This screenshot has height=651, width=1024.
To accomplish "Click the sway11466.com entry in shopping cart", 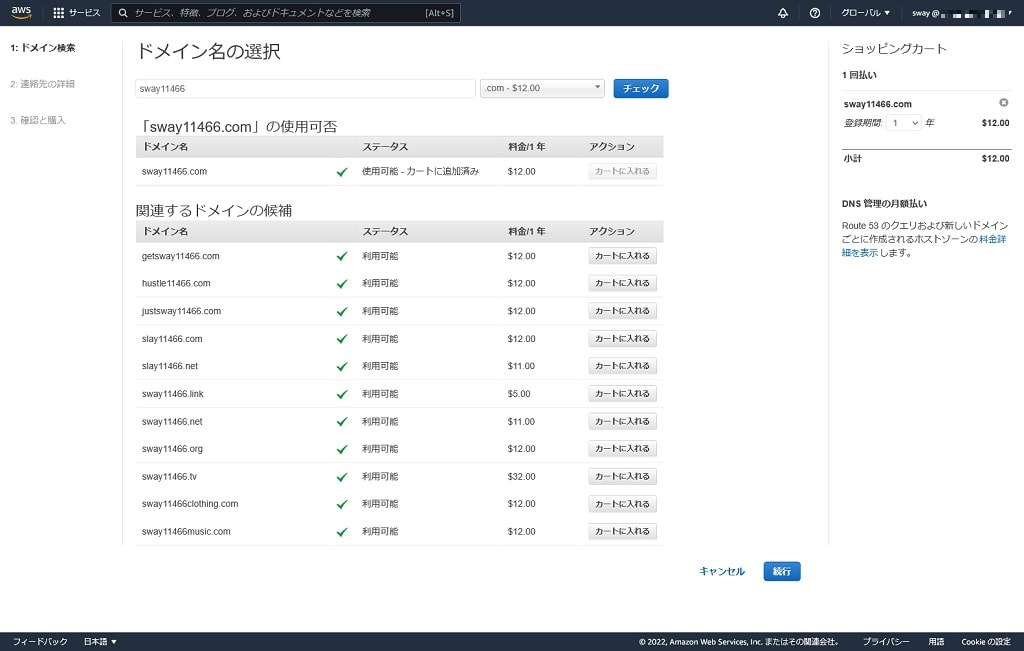I will pos(877,104).
